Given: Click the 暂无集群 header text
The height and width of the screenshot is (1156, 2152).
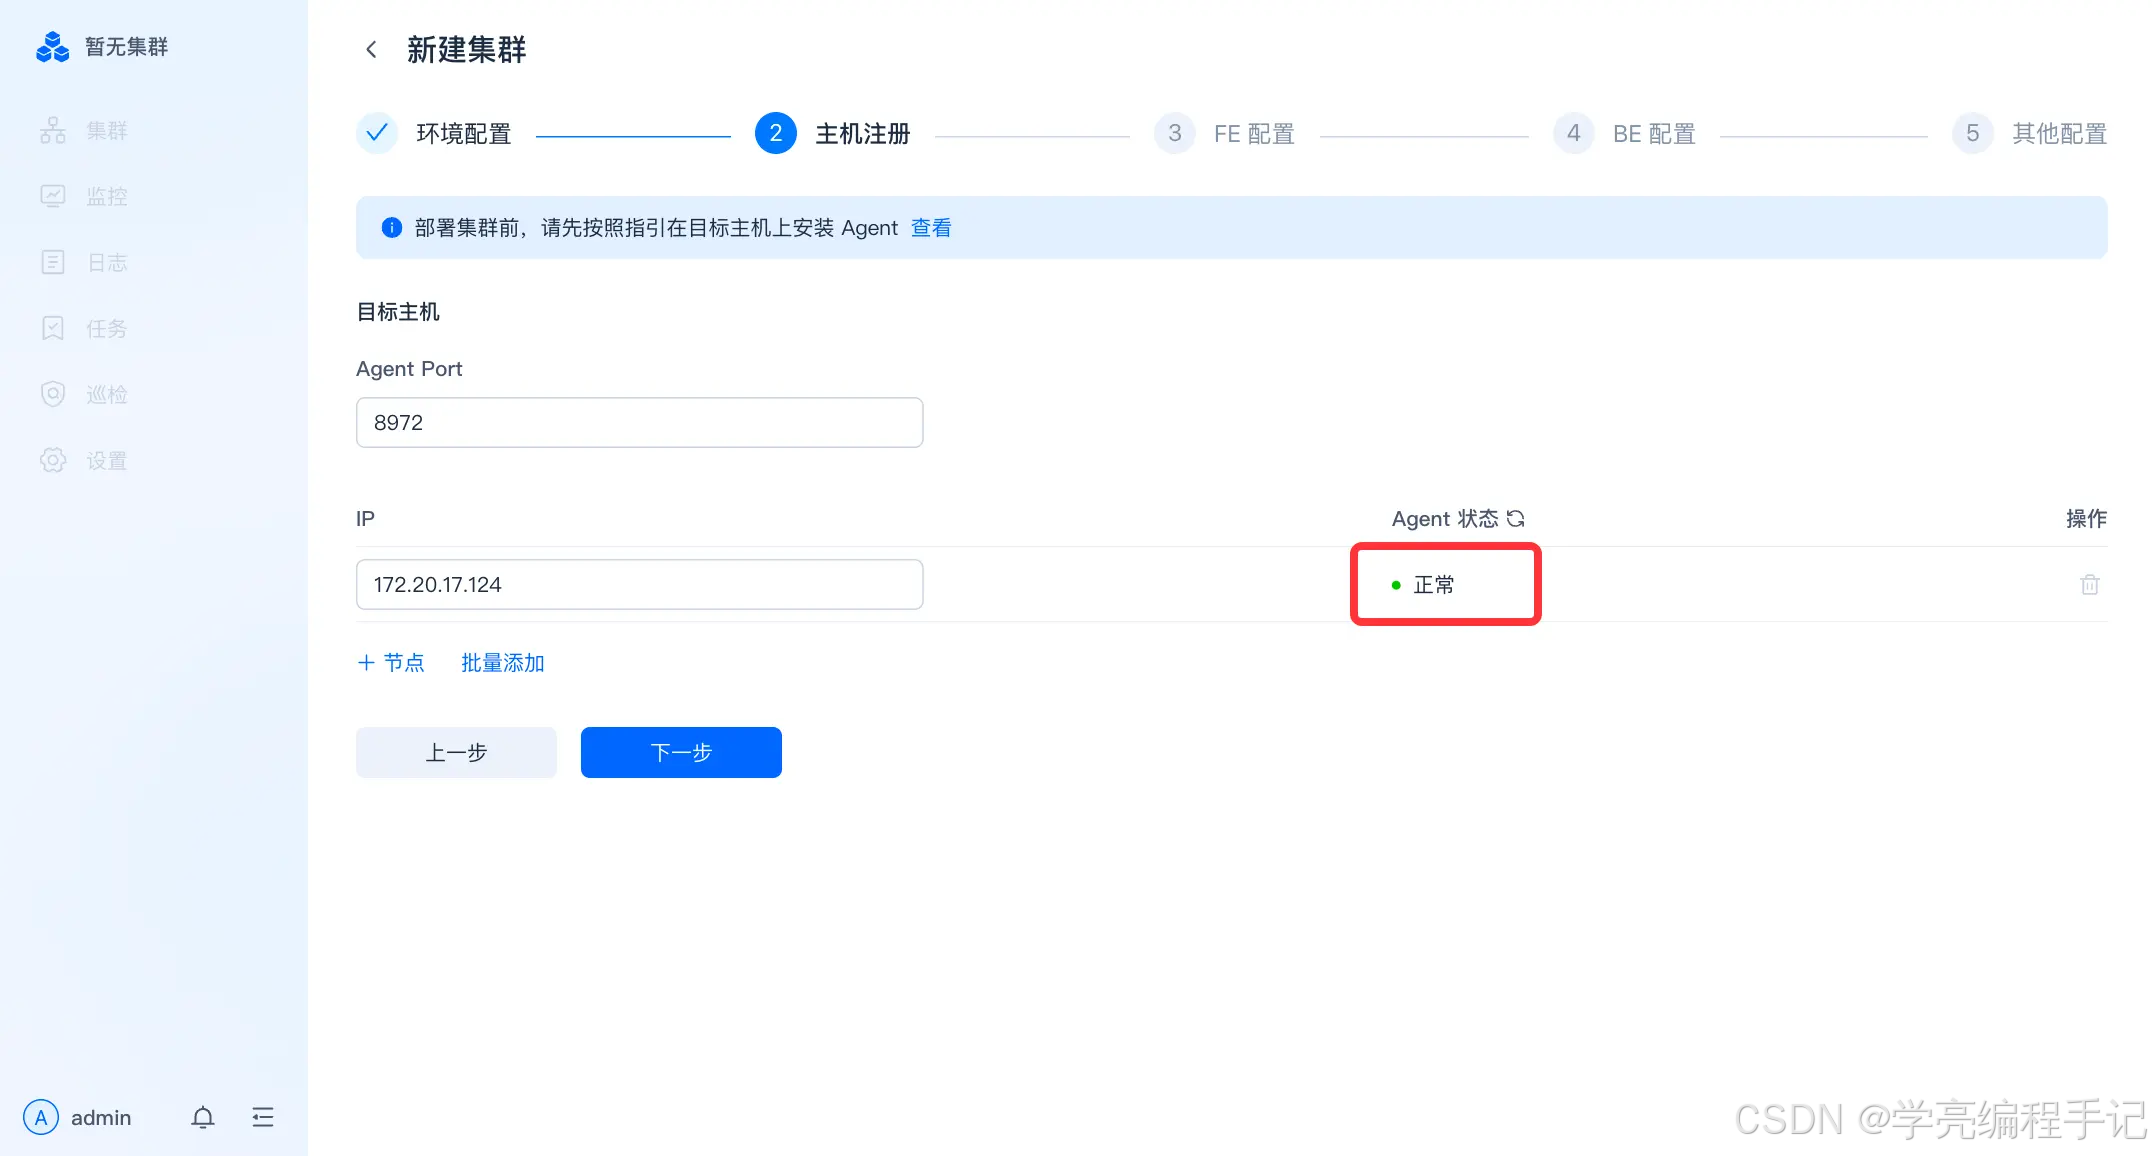Looking at the screenshot, I should (x=127, y=47).
